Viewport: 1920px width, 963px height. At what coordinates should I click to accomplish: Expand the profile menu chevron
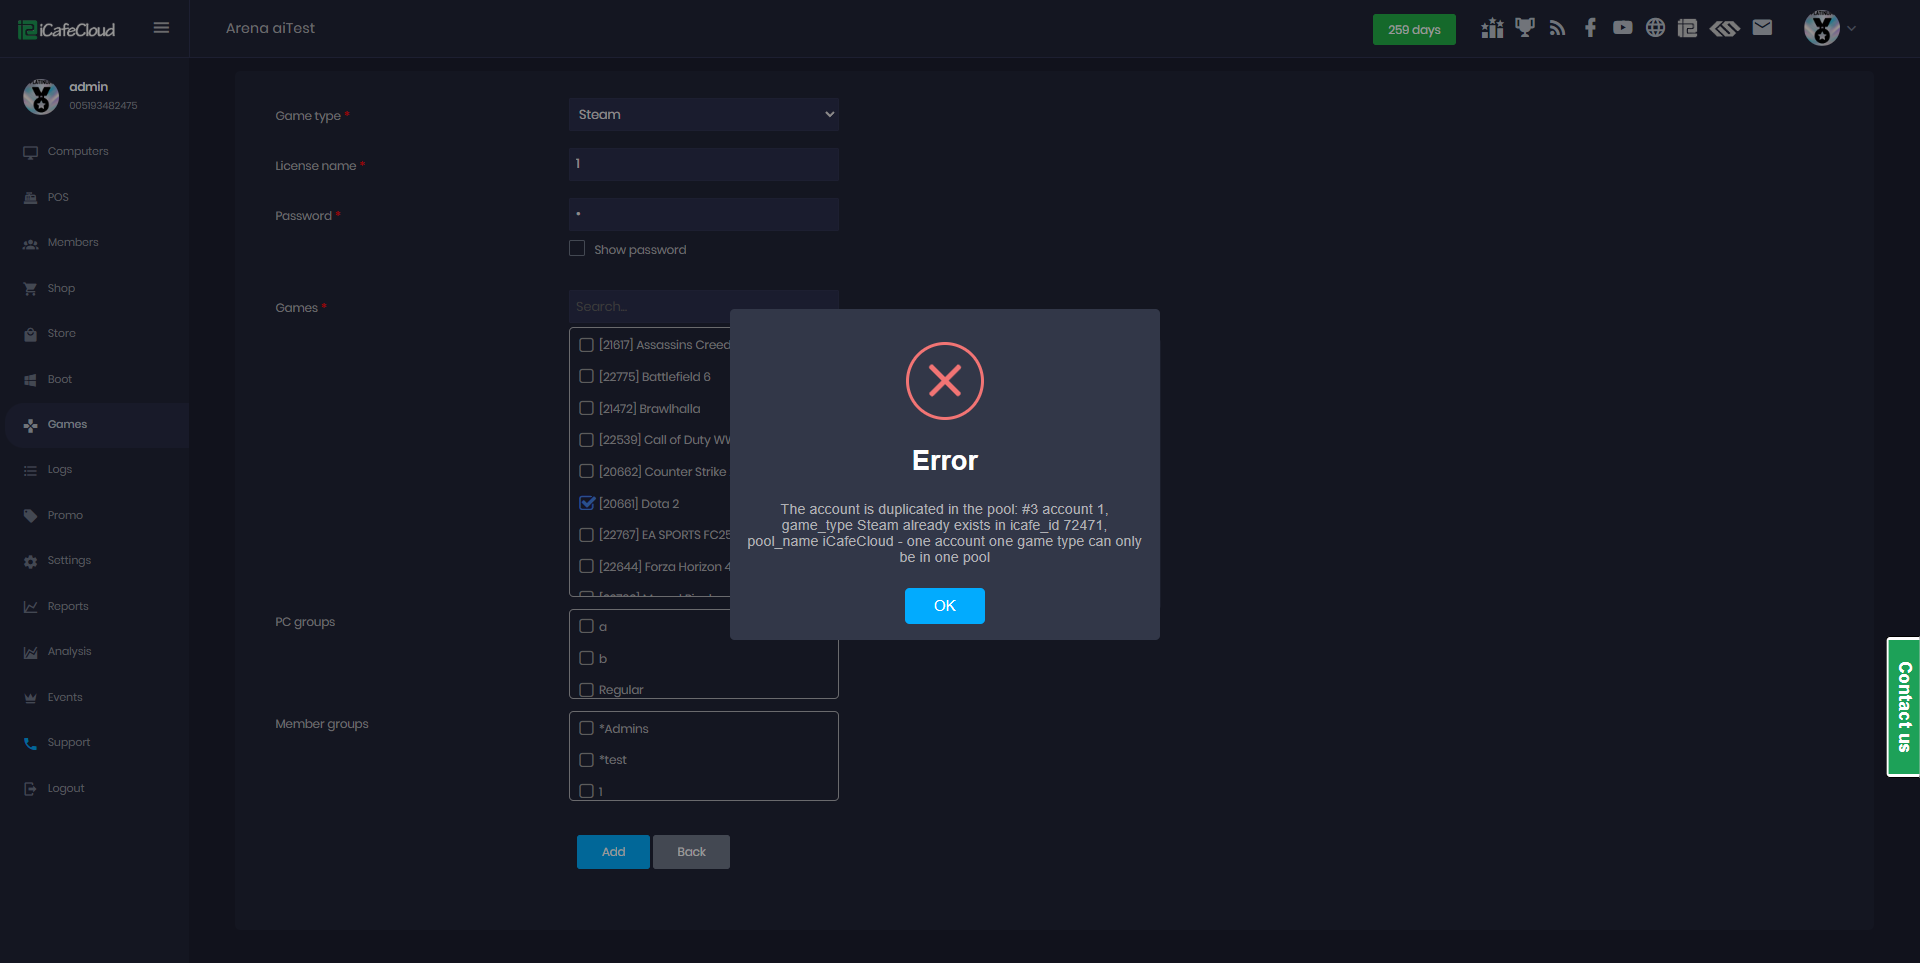(x=1852, y=28)
